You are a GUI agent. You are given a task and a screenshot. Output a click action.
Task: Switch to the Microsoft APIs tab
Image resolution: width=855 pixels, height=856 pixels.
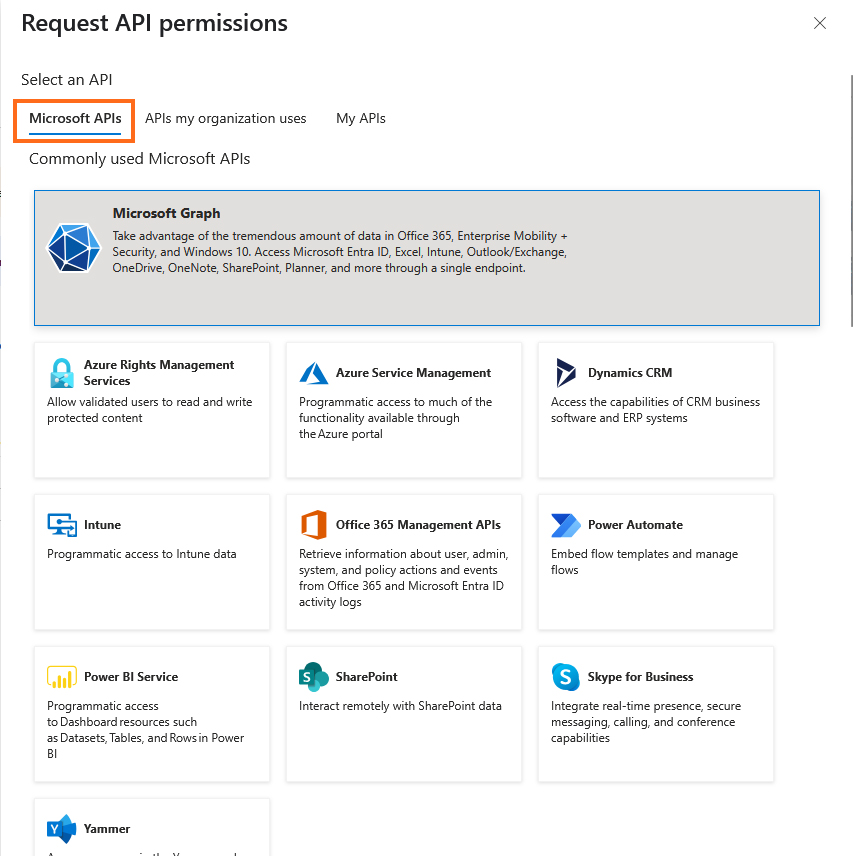pos(75,118)
